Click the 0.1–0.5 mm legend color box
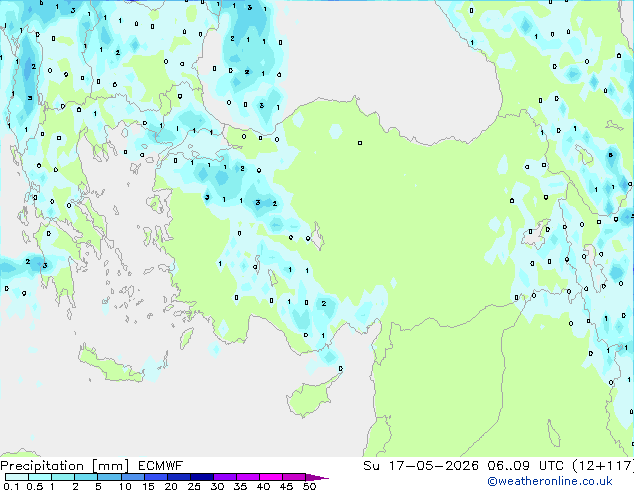Screen dimensions: 634x490 17,477
